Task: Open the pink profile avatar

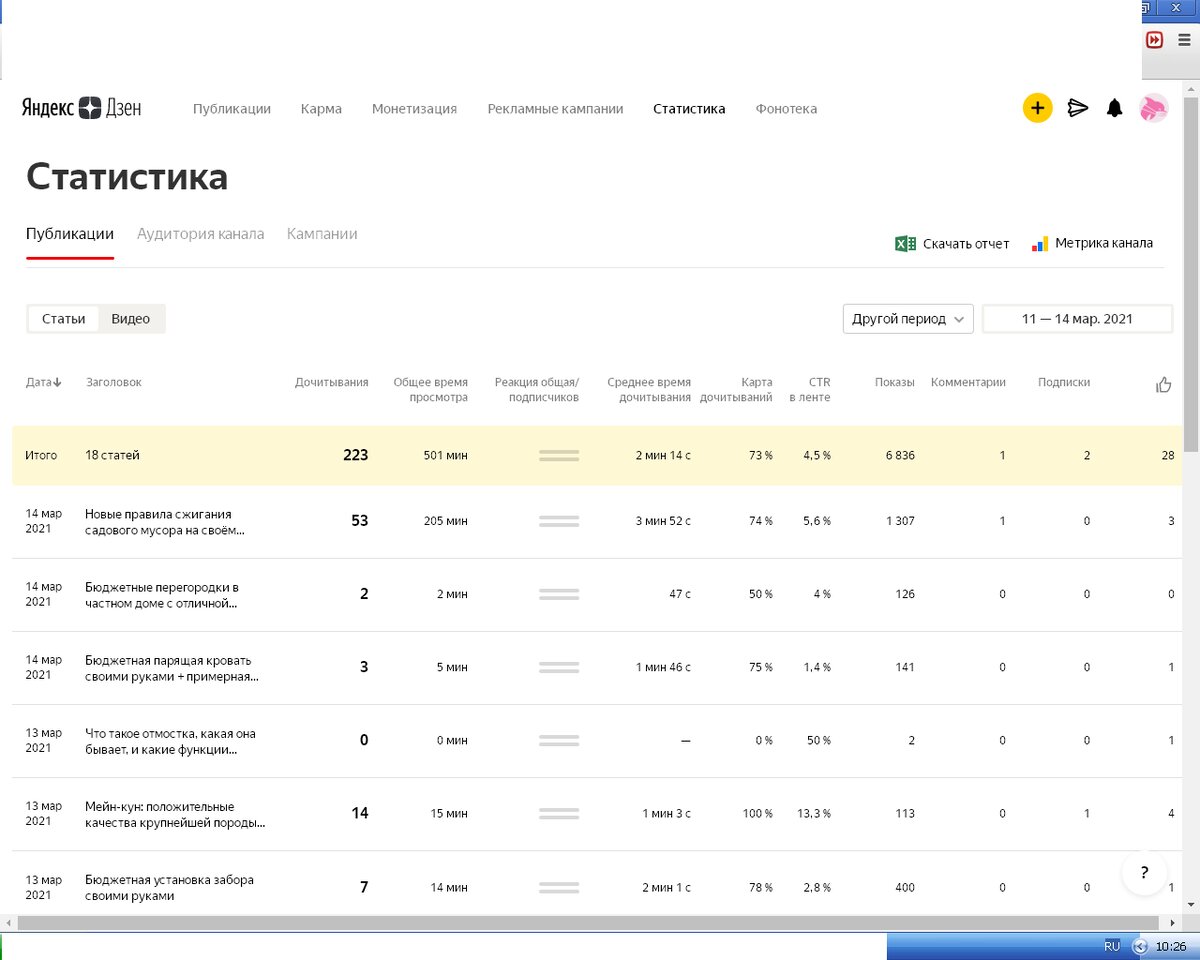Action: (x=1154, y=108)
